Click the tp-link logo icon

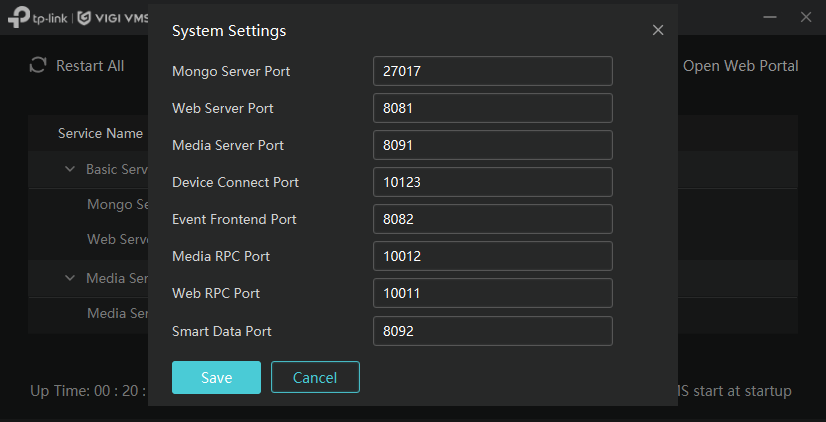coord(18,17)
